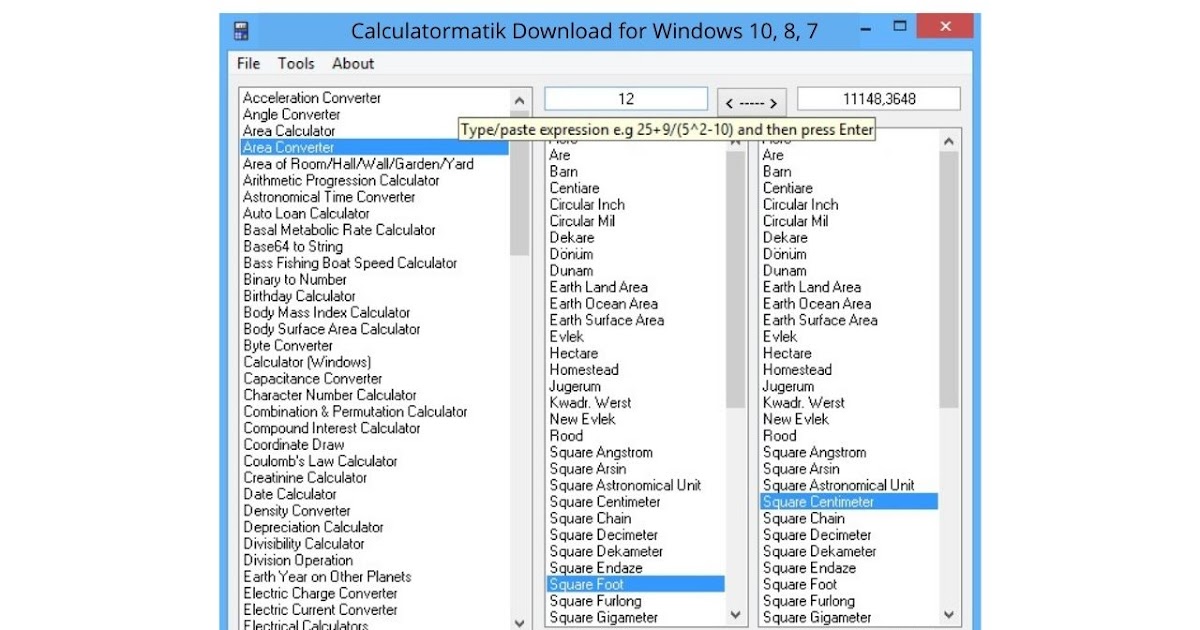Click the calculator app icon in title bar
The height and width of the screenshot is (630, 1200).
pos(241,31)
